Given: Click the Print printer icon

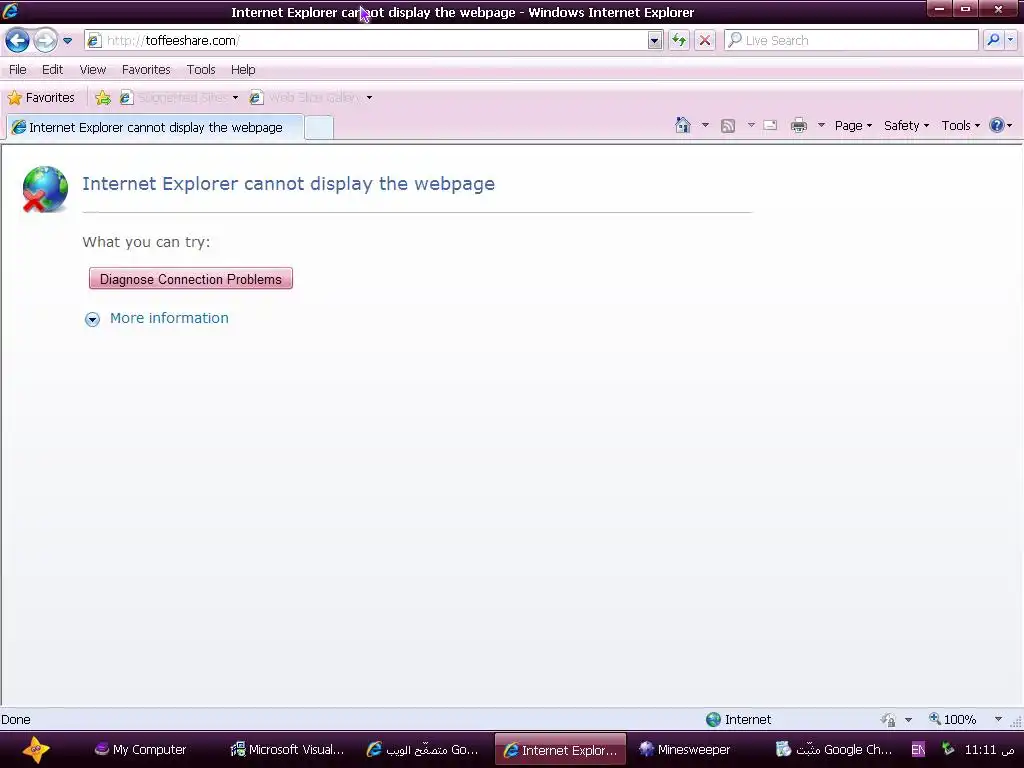Looking at the screenshot, I should coord(799,125).
